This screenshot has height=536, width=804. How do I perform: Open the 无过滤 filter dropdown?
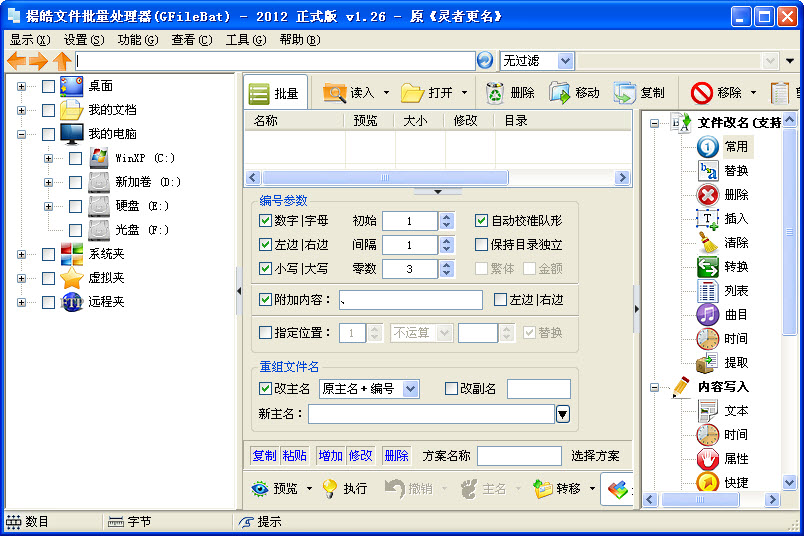[x=565, y=61]
